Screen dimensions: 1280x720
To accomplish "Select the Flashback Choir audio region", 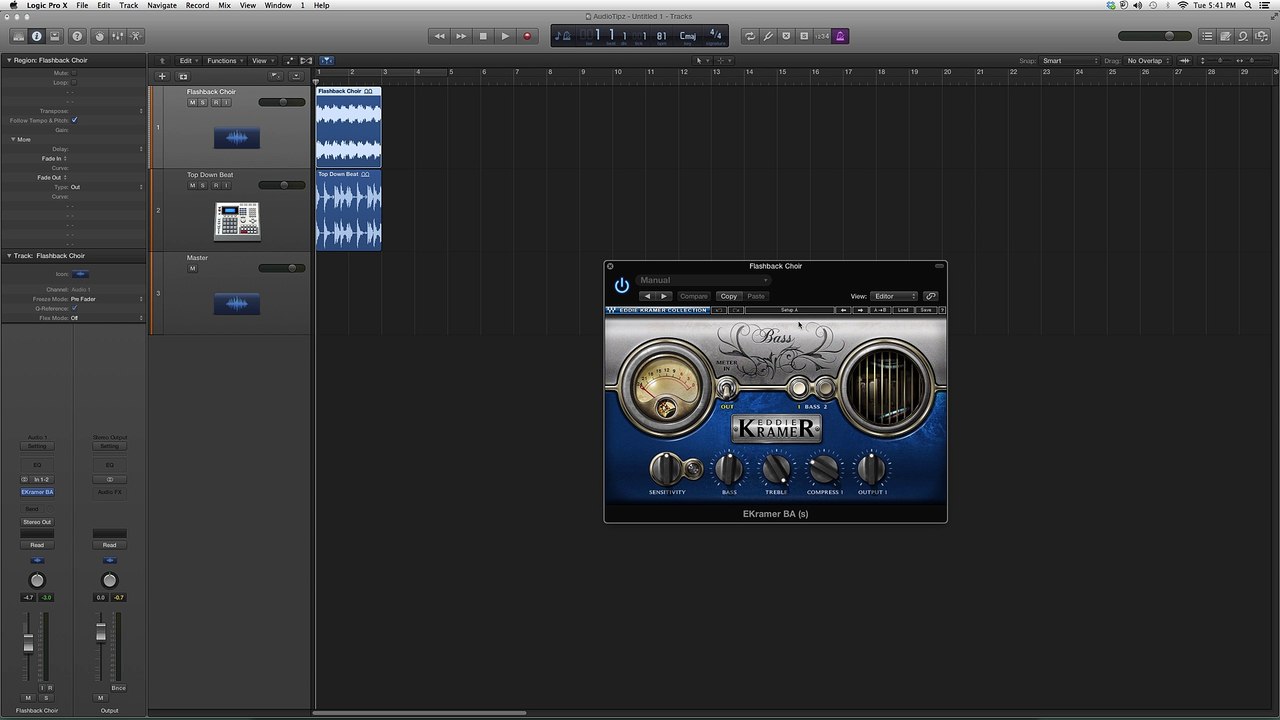I will pyautogui.click(x=348, y=127).
